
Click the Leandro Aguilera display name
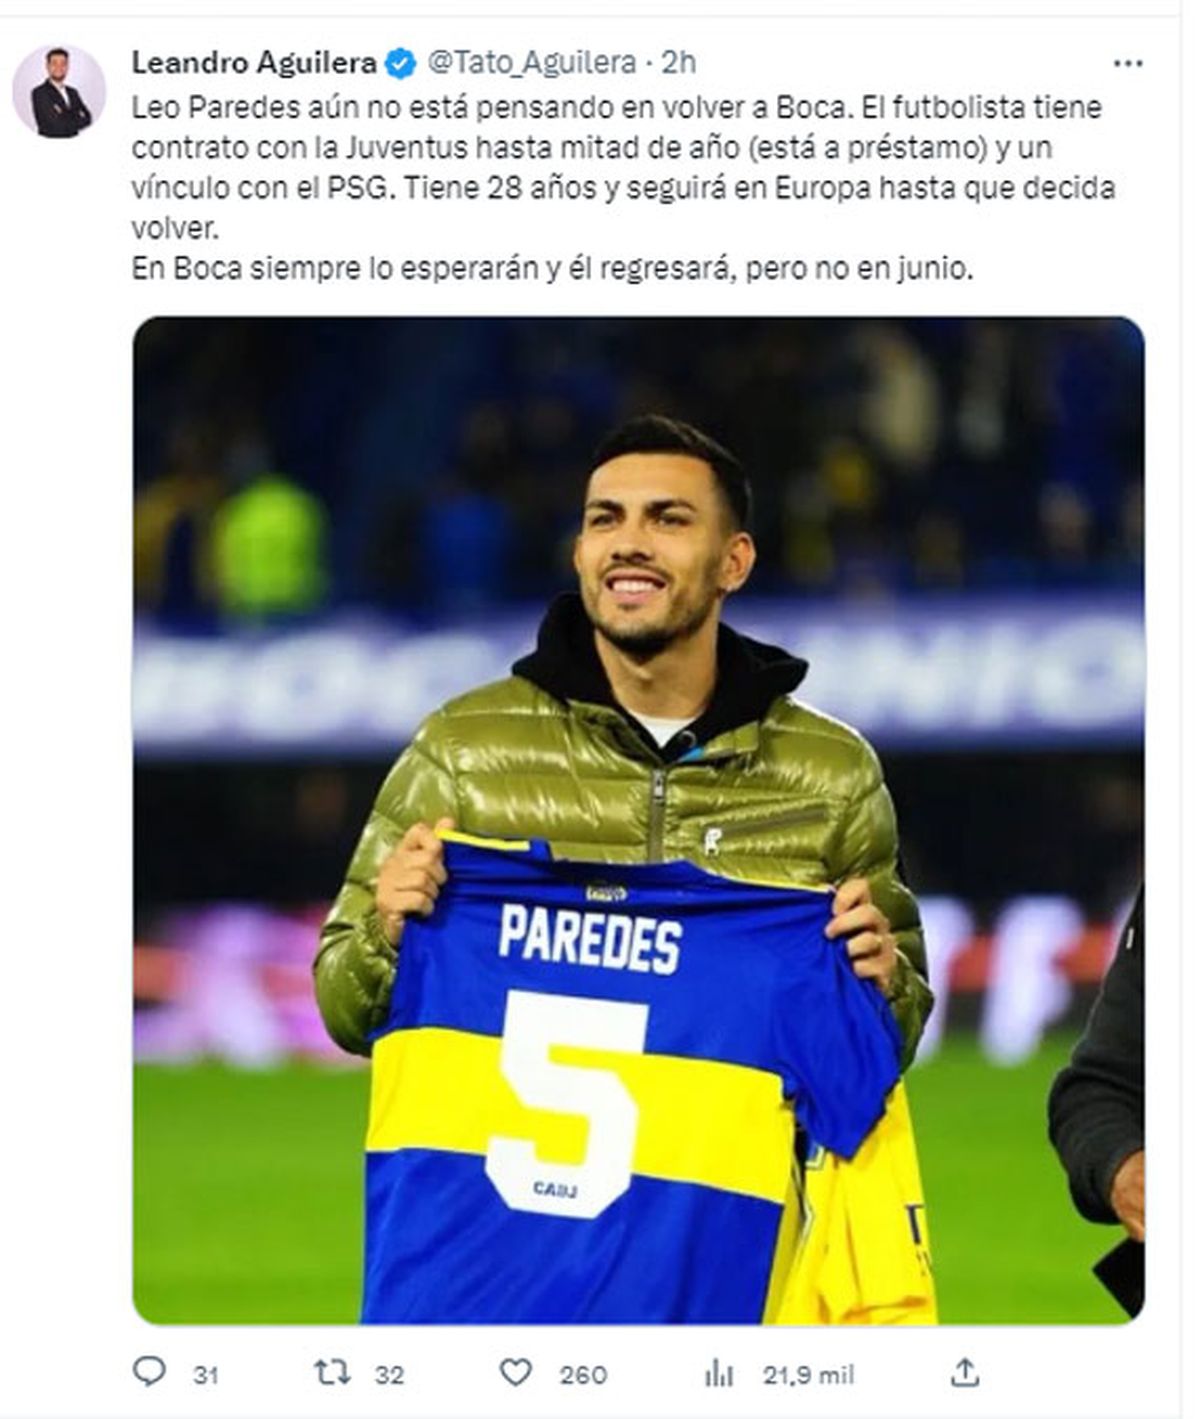click(x=255, y=63)
